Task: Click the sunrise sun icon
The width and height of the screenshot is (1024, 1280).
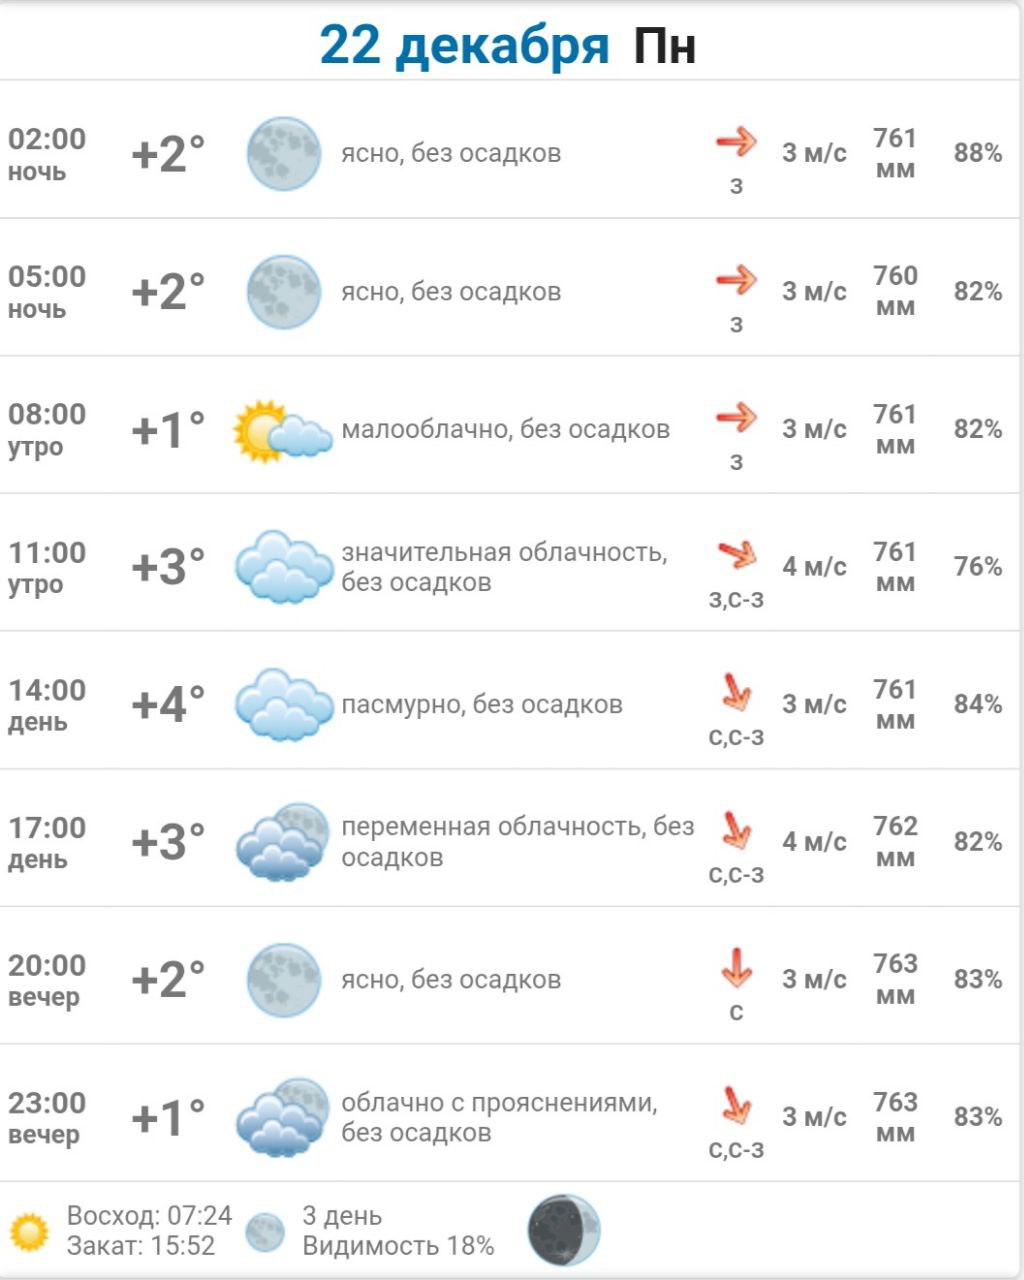Action: coord(29,1232)
